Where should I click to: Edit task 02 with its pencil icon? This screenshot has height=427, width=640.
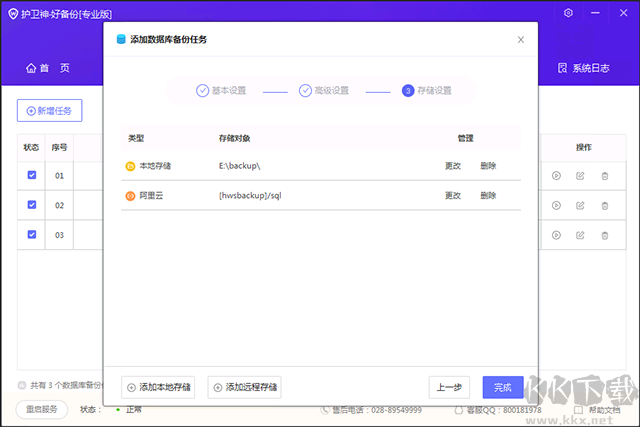tap(580, 205)
